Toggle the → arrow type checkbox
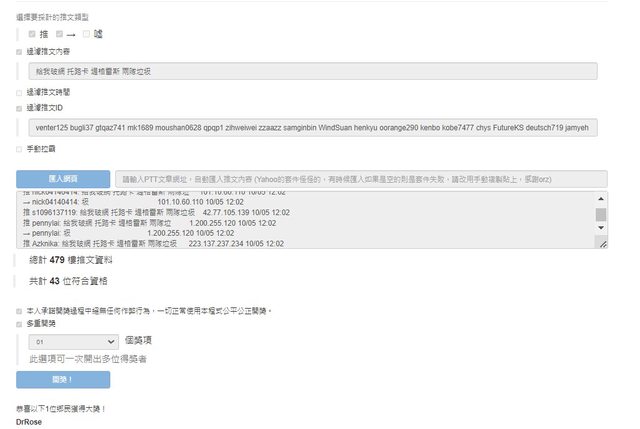640x429 pixels. click(59, 34)
